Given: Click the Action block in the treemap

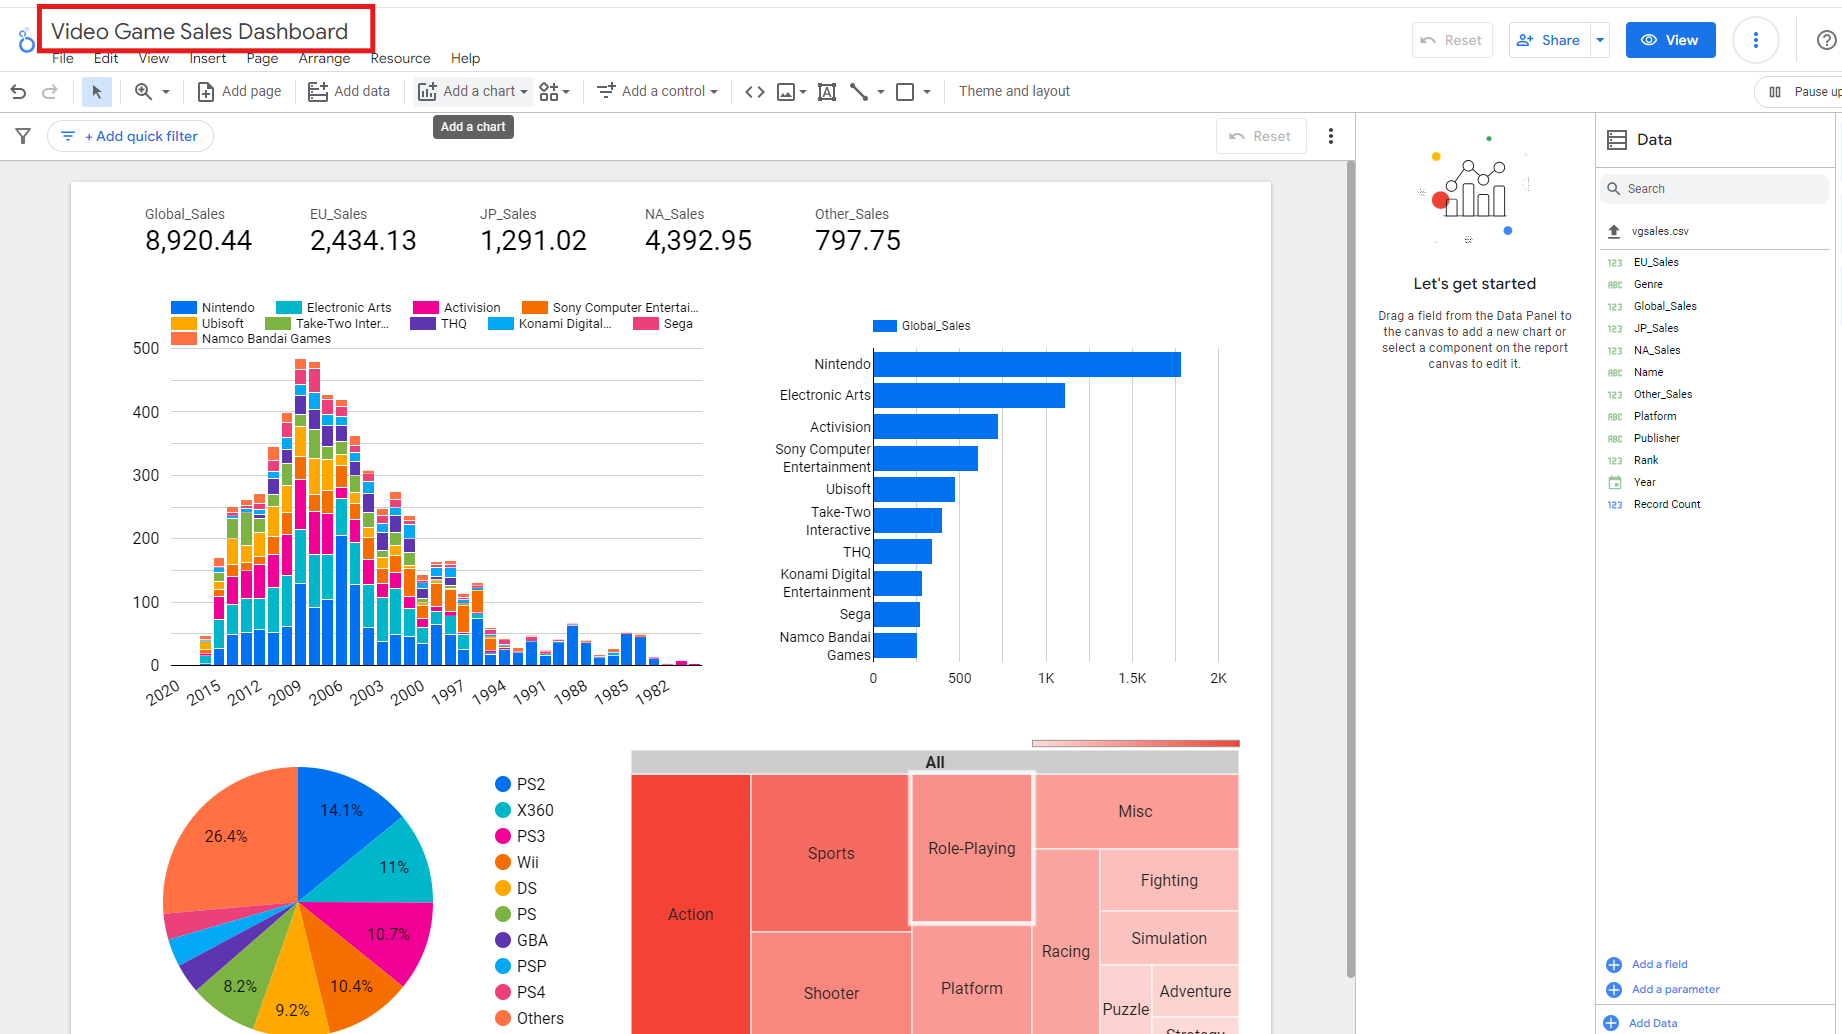Looking at the screenshot, I should (x=690, y=914).
